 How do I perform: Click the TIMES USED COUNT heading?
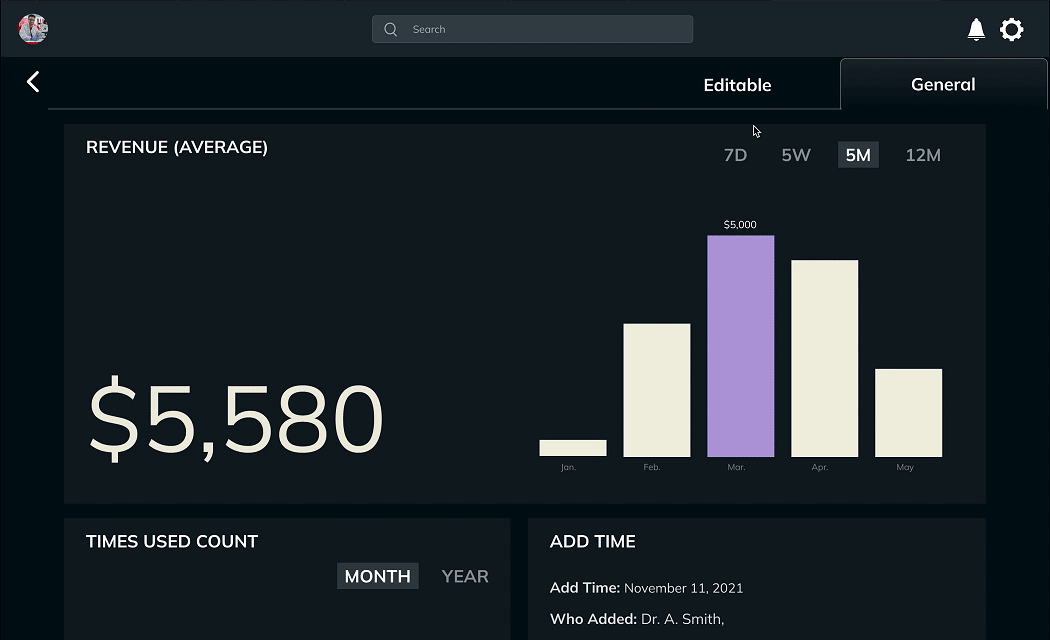[x=171, y=542]
